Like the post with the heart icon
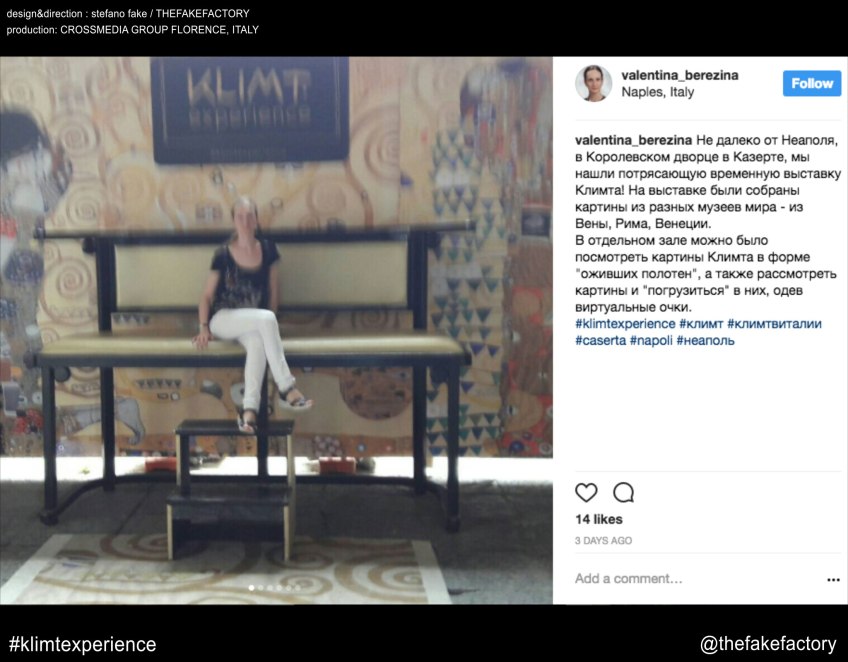This screenshot has height=662, width=848. coord(586,492)
